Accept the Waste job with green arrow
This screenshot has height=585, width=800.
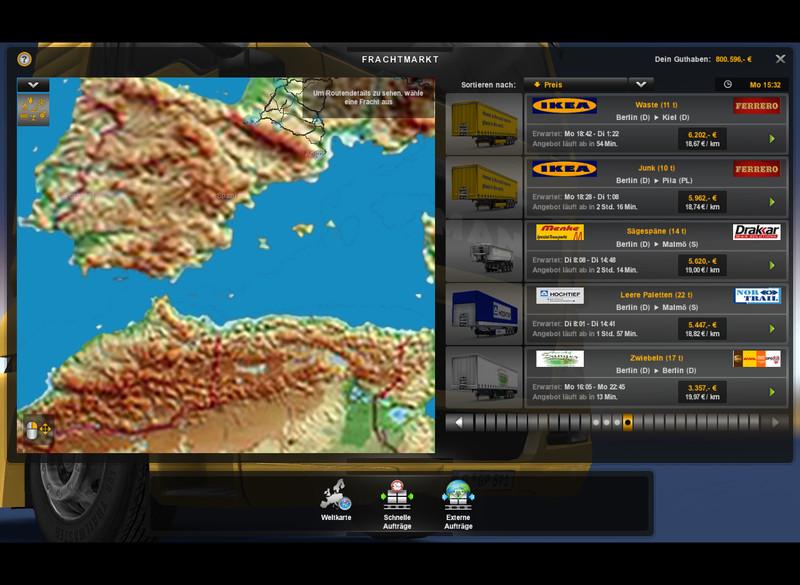pyautogui.click(x=772, y=139)
